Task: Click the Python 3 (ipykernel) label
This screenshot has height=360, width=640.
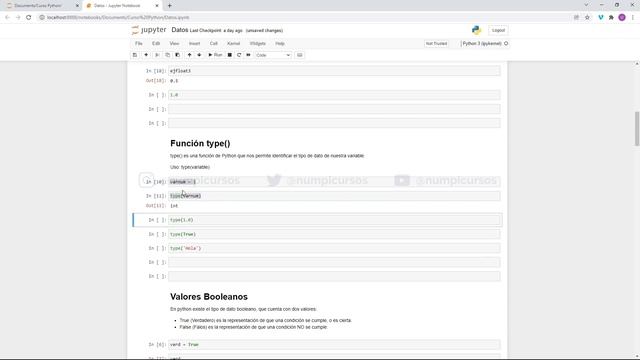Action: (x=482, y=43)
